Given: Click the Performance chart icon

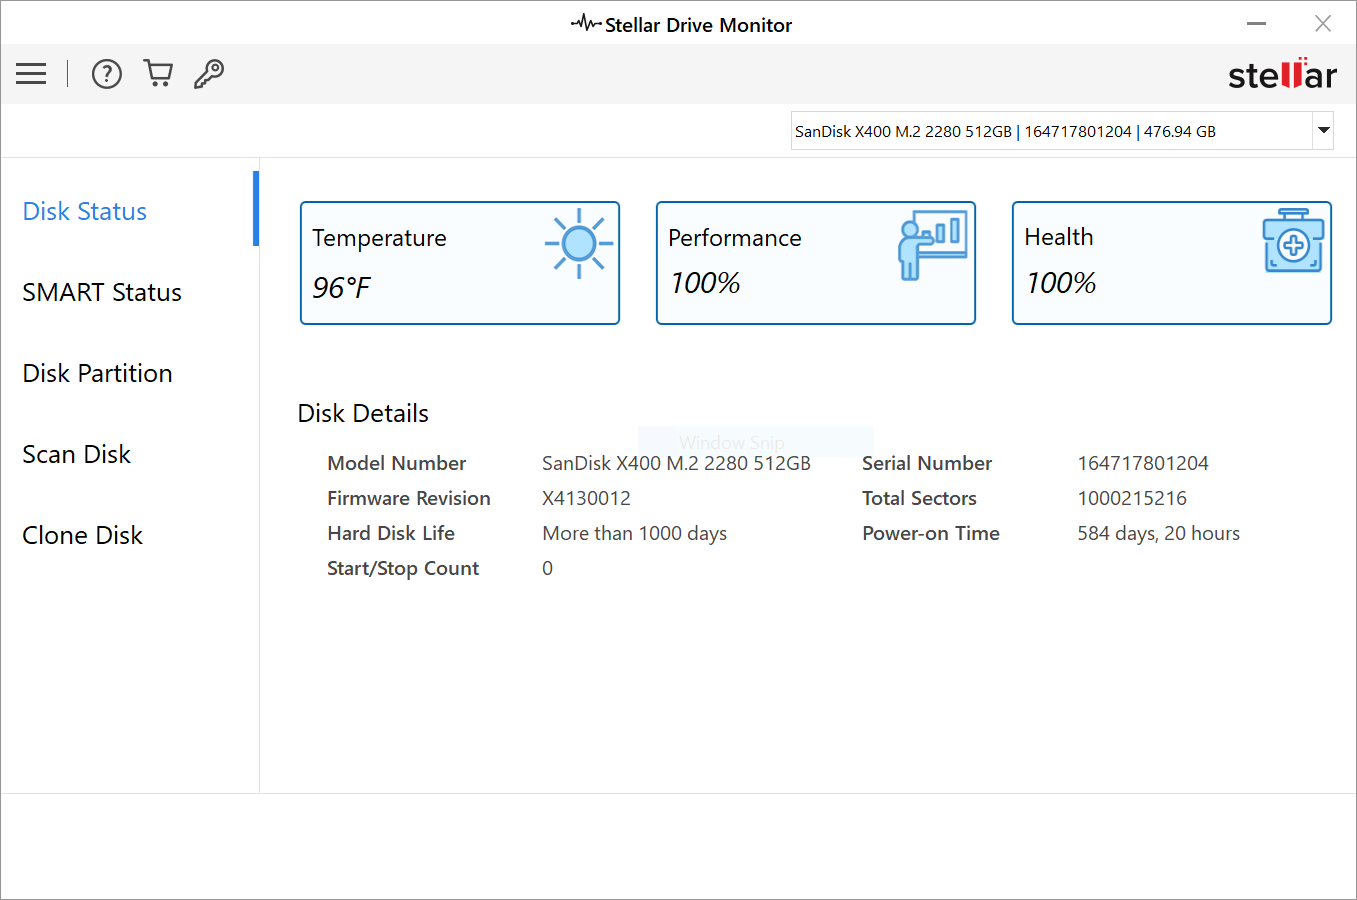Looking at the screenshot, I should pyautogui.click(x=933, y=243).
